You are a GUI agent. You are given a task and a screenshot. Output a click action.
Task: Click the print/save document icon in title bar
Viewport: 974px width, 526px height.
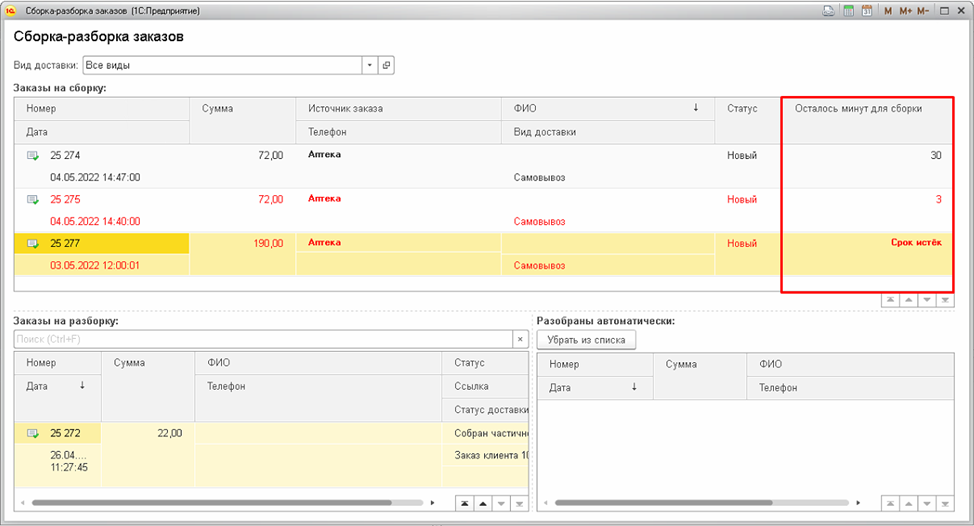829,10
